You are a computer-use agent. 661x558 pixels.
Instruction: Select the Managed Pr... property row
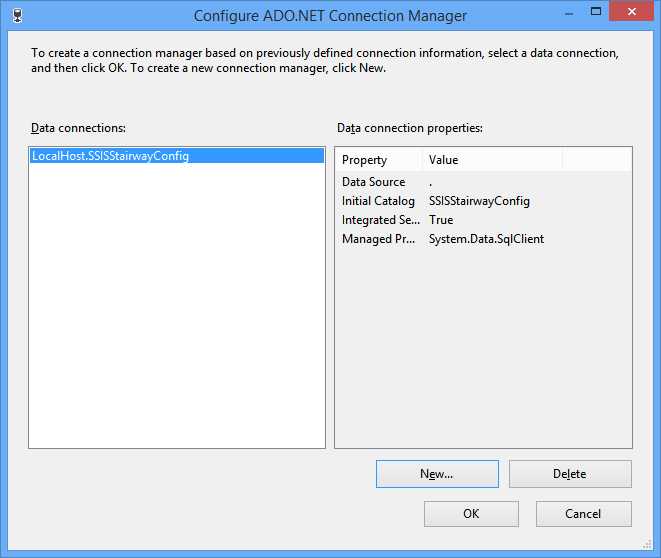tap(483, 239)
